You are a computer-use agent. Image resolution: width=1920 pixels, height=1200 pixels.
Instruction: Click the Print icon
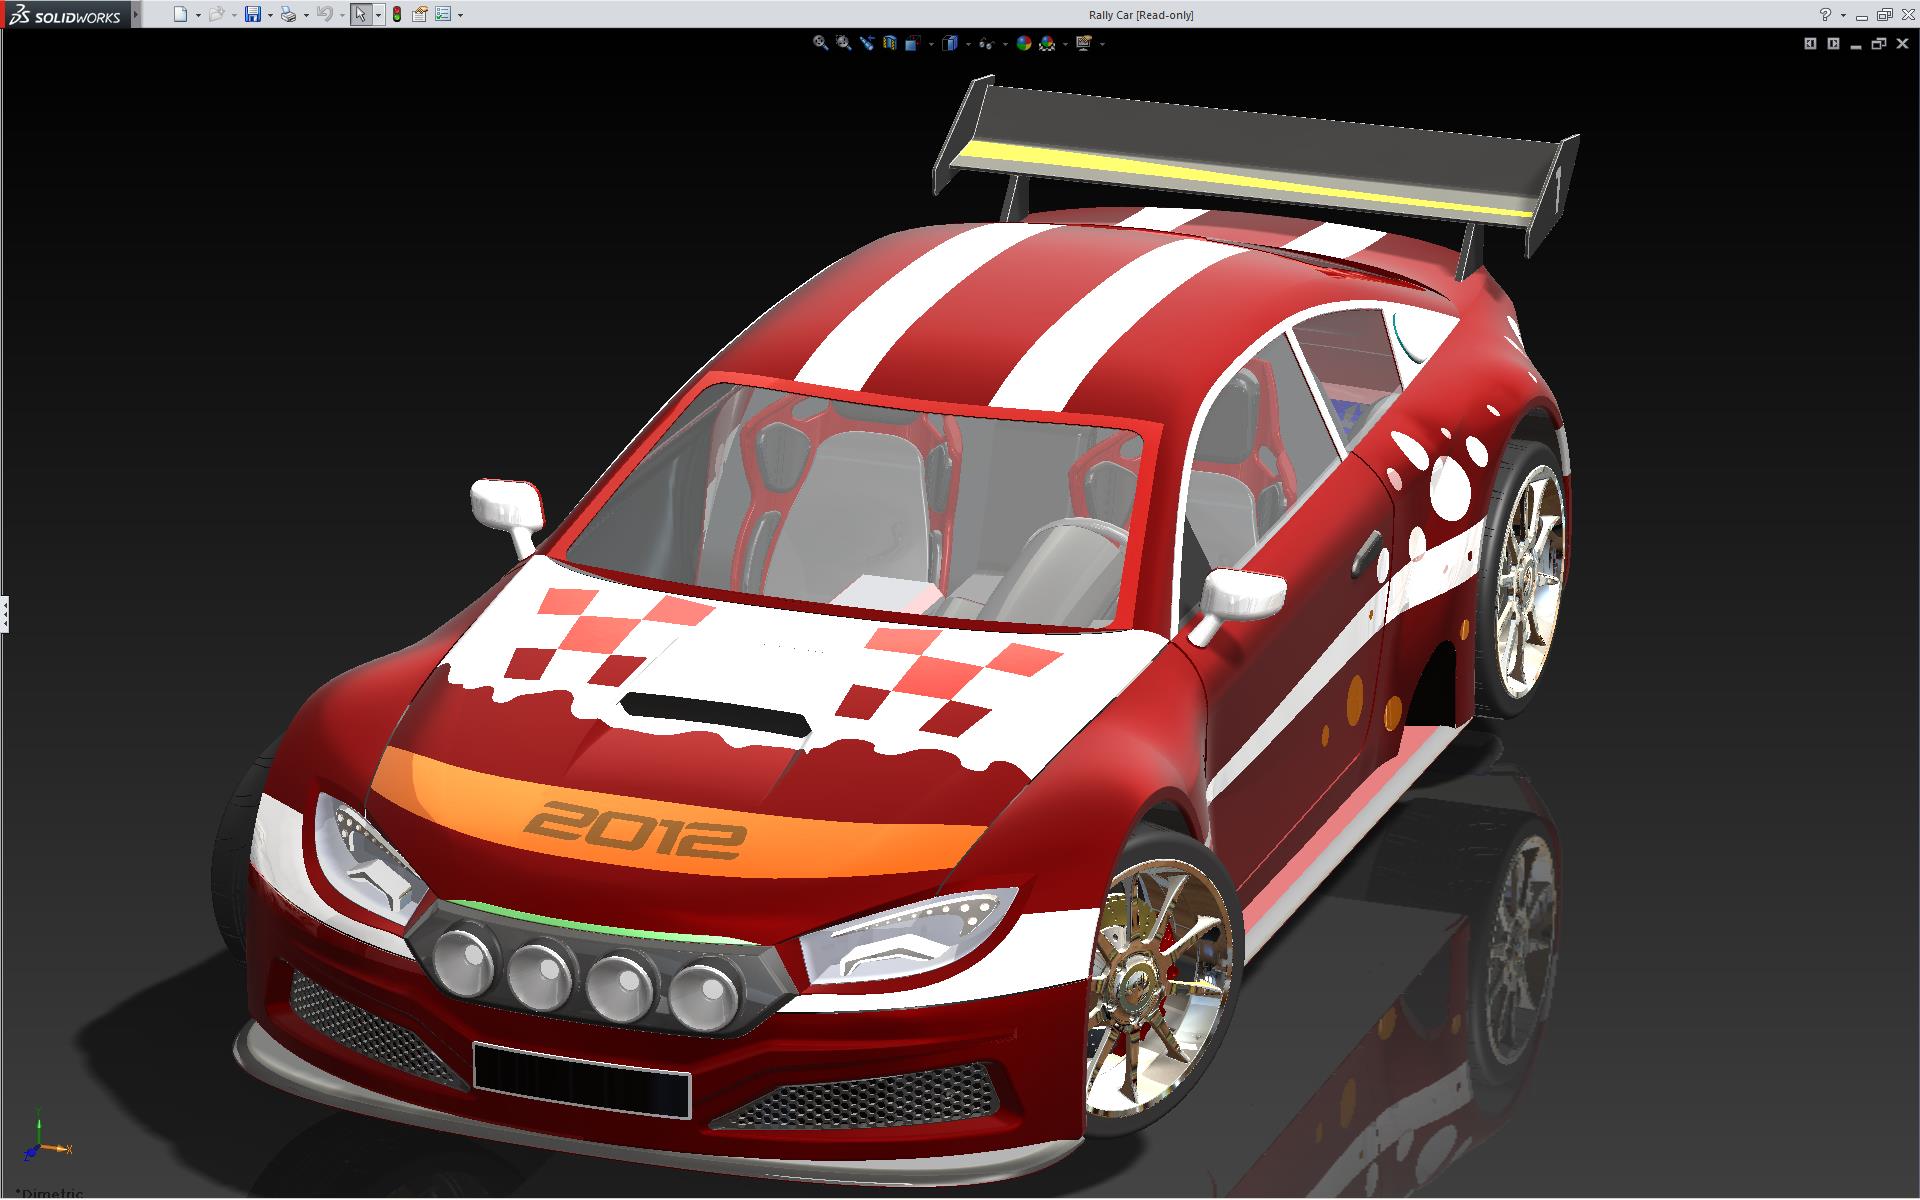pos(288,14)
